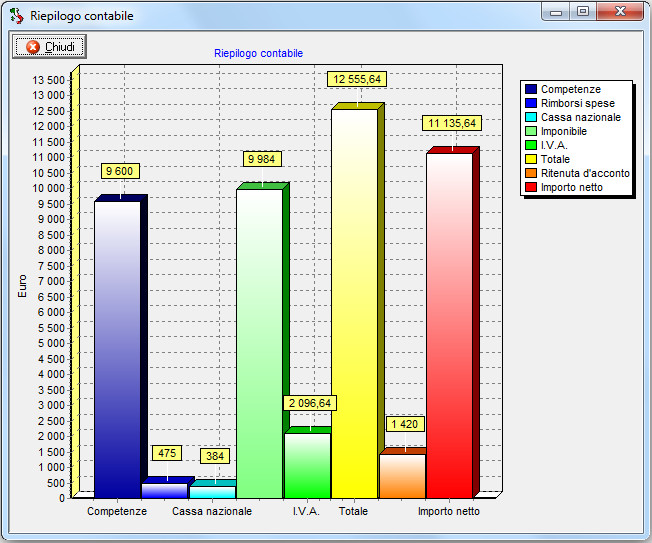Click the 2 096,64 value label
This screenshot has height=543, width=652.
coord(310,403)
